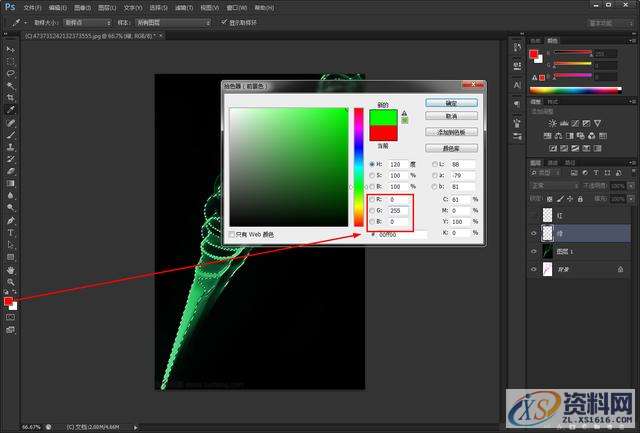Enable the 只有 Web 颜色 checkbox
The image size is (640, 433).
[232, 234]
